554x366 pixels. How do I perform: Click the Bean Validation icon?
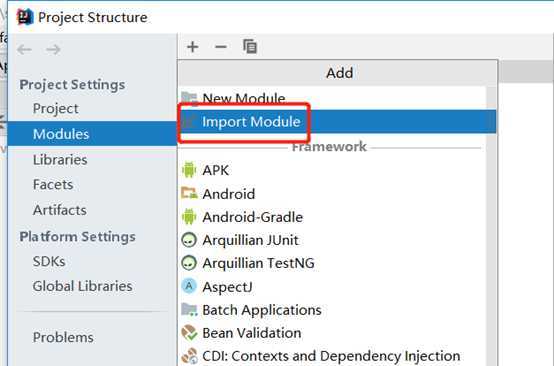[x=189, y=333]
